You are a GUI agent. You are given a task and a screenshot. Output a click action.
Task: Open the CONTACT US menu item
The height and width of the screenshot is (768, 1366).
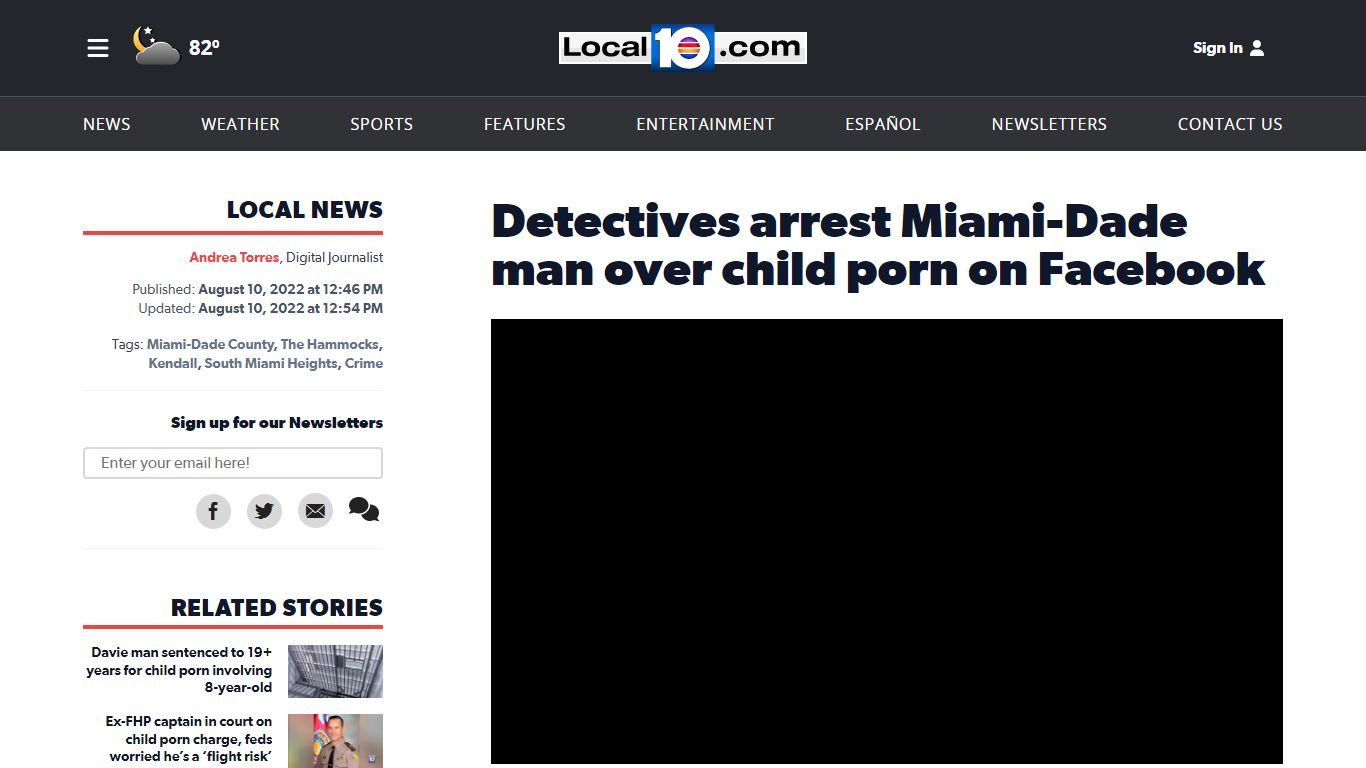point(1230,124)
